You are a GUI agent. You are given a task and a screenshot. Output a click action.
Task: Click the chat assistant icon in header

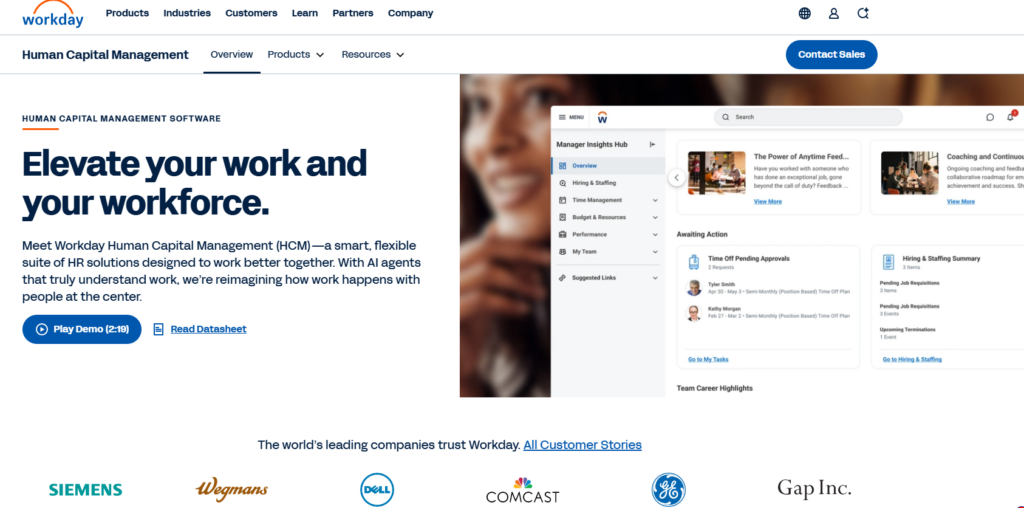coord(863,13)
